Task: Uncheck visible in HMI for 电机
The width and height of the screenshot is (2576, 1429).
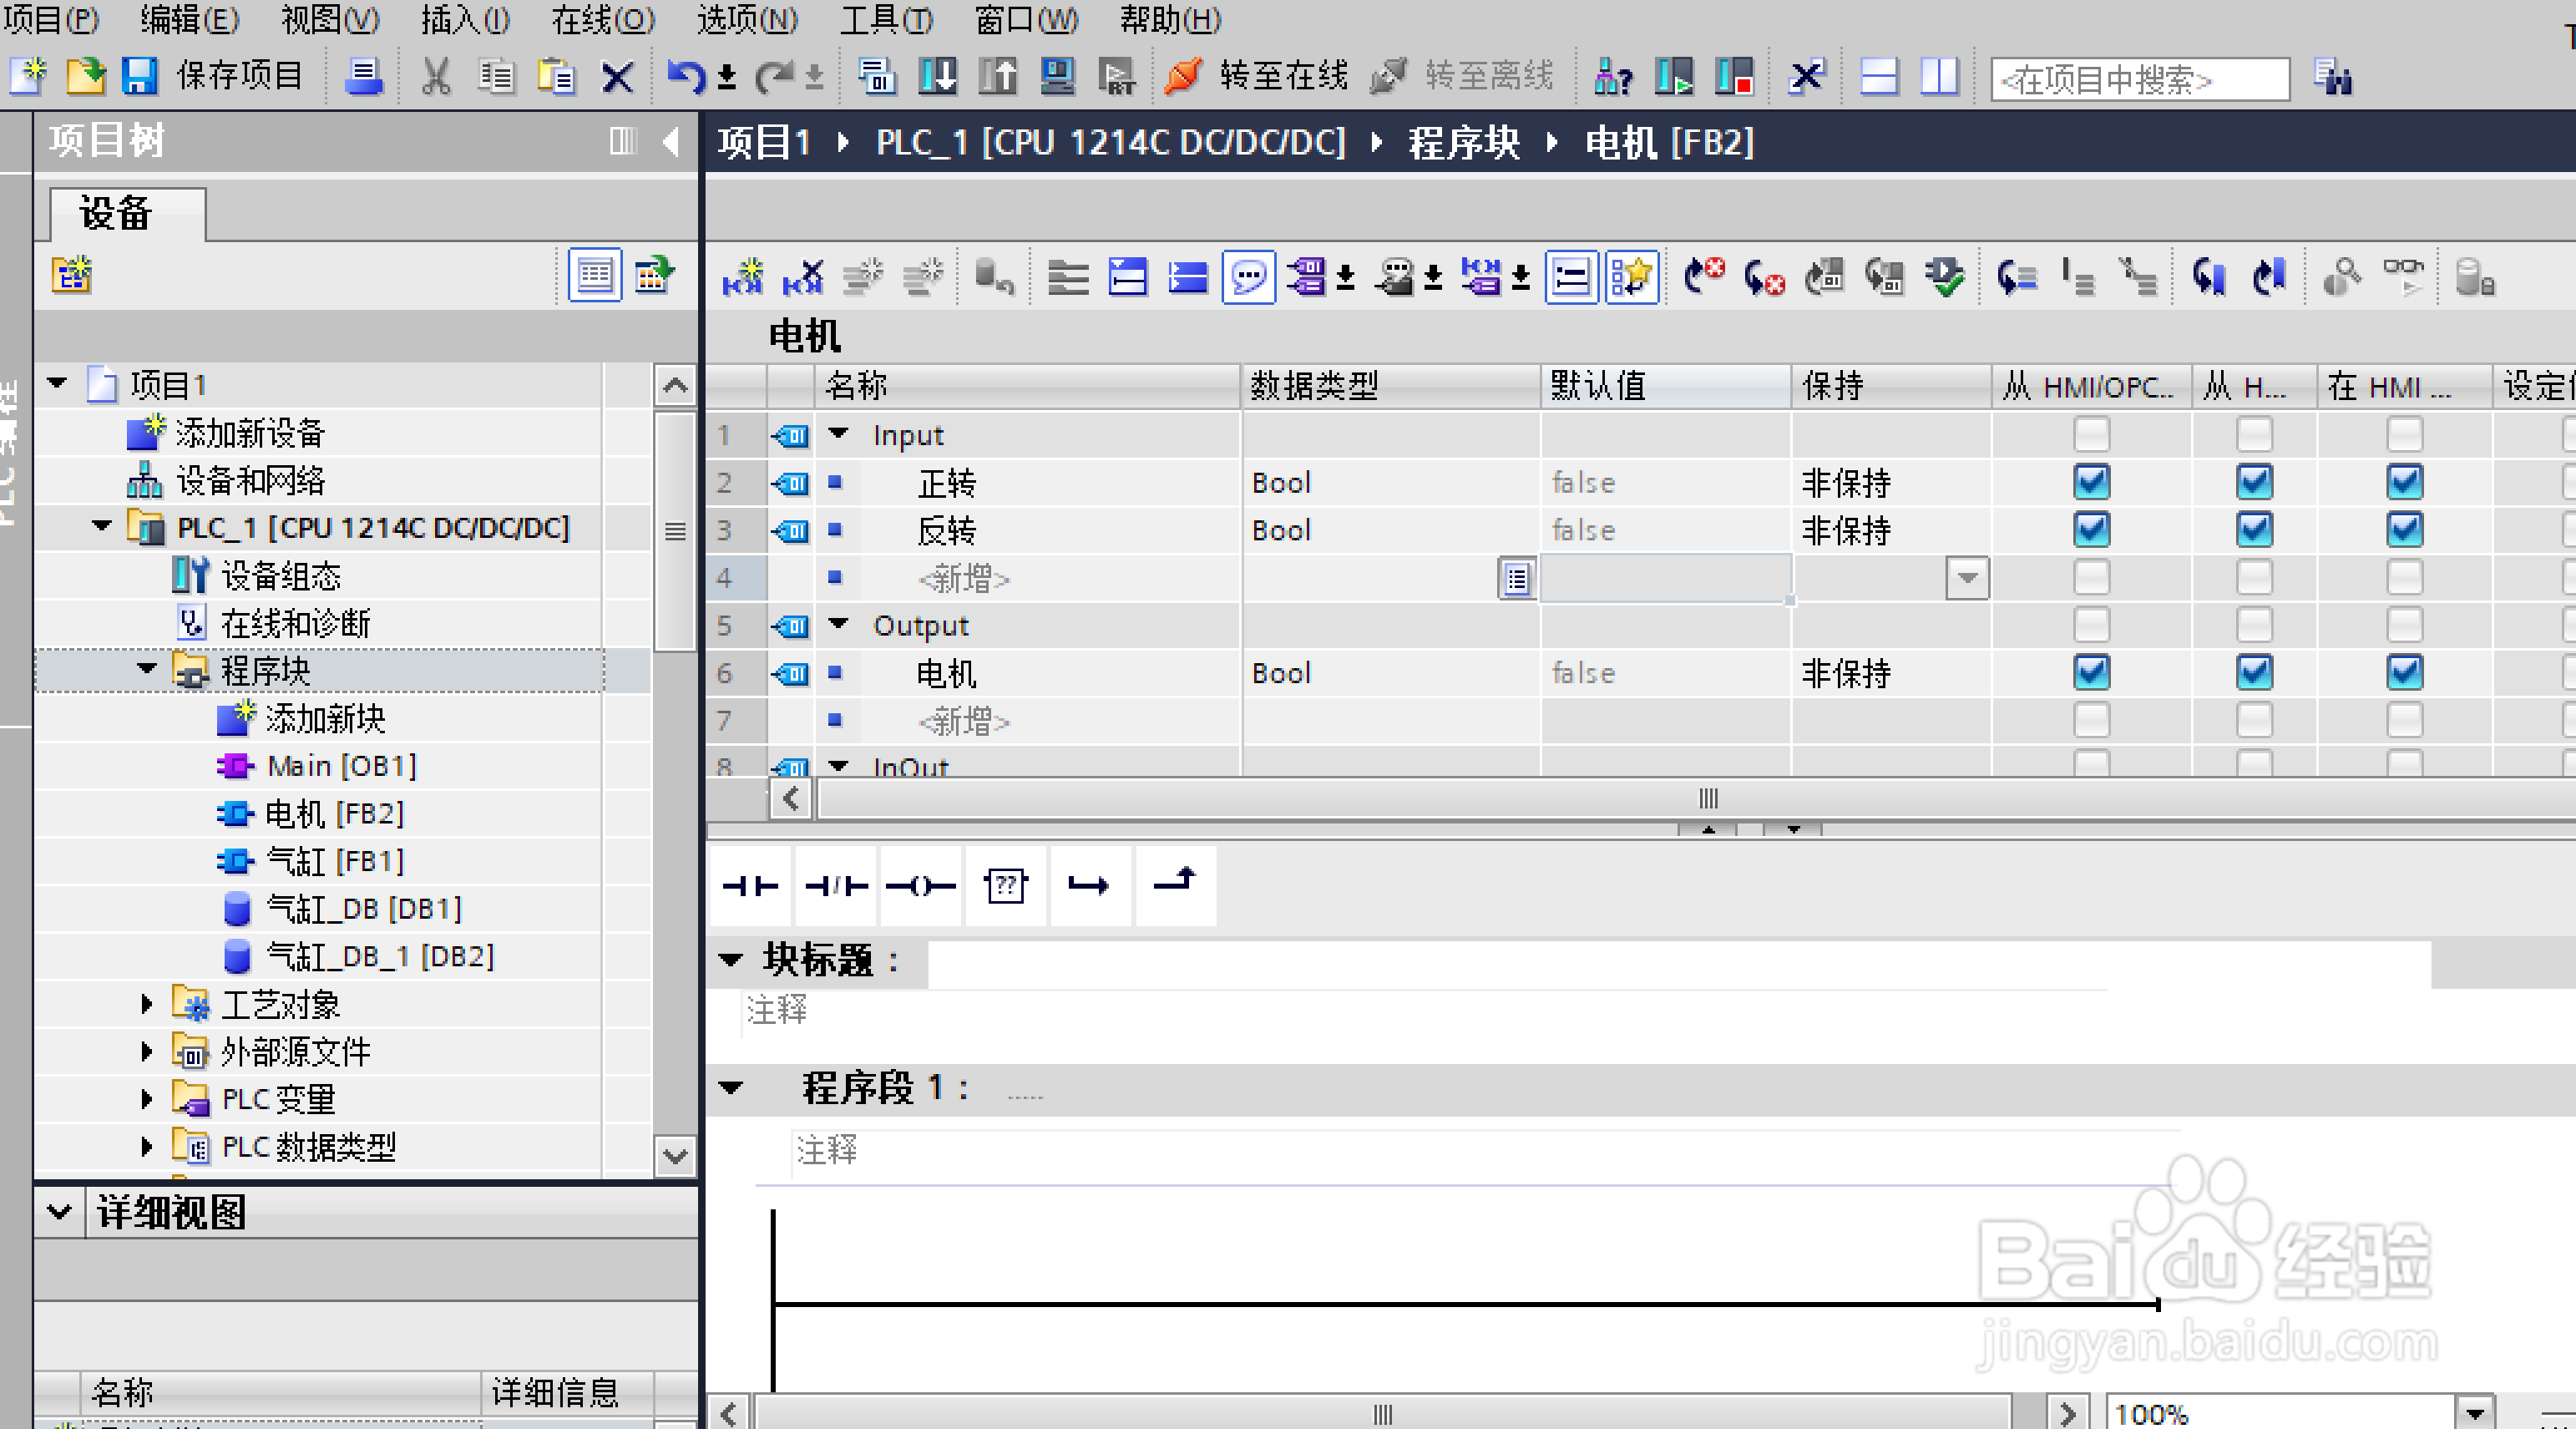Action: click(x=2403, y=673)
